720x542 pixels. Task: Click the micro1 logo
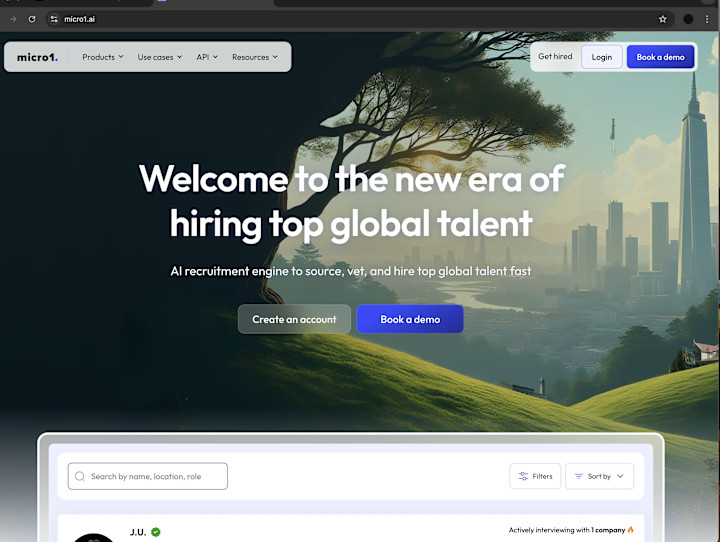37,57
